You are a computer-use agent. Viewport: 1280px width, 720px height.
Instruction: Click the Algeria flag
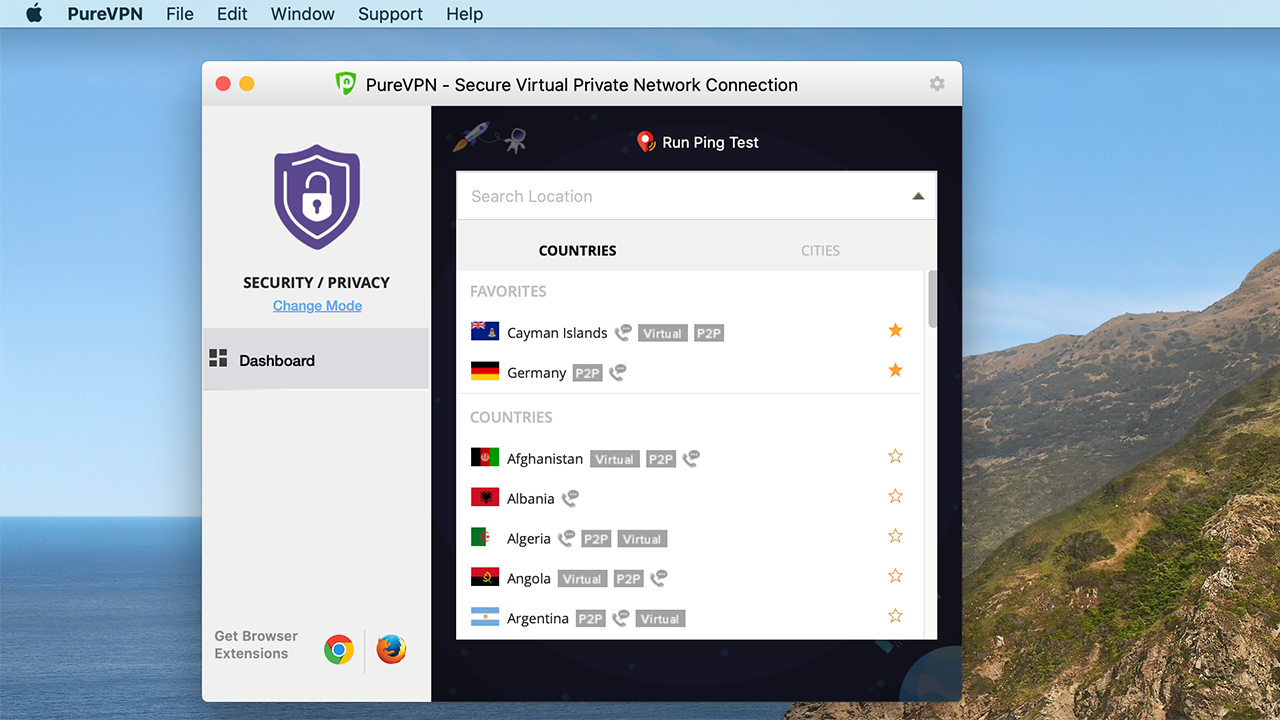pos(485,537)
